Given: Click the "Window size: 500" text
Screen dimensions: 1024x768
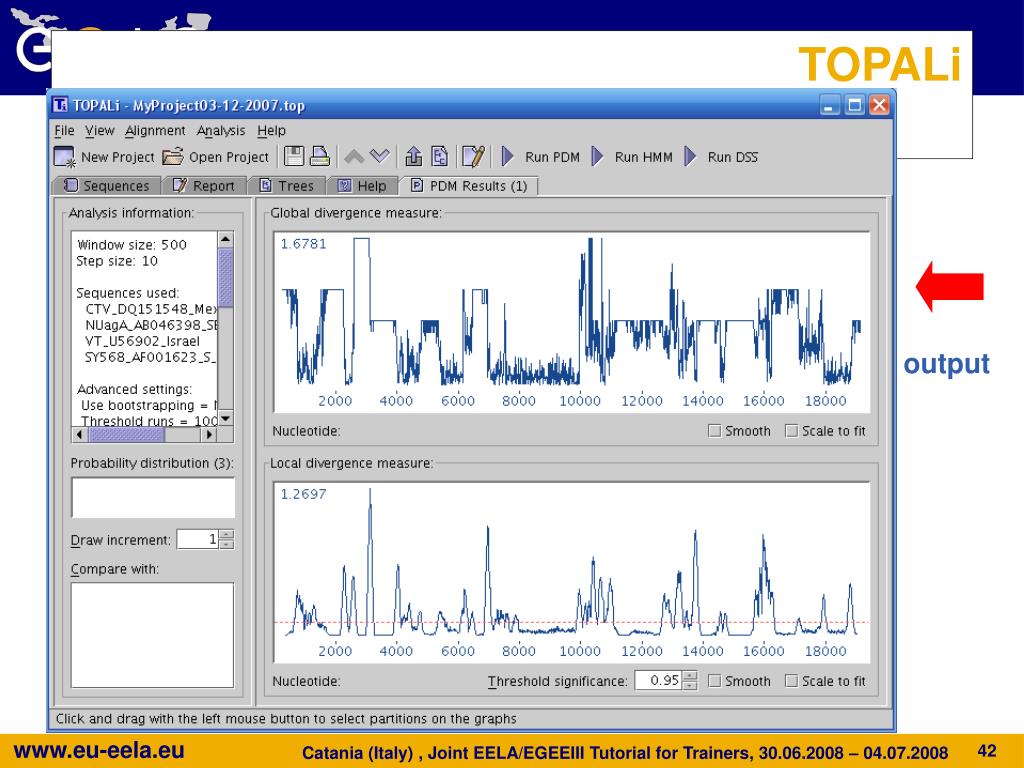Looking at the screenshot, I should point(131,245).
